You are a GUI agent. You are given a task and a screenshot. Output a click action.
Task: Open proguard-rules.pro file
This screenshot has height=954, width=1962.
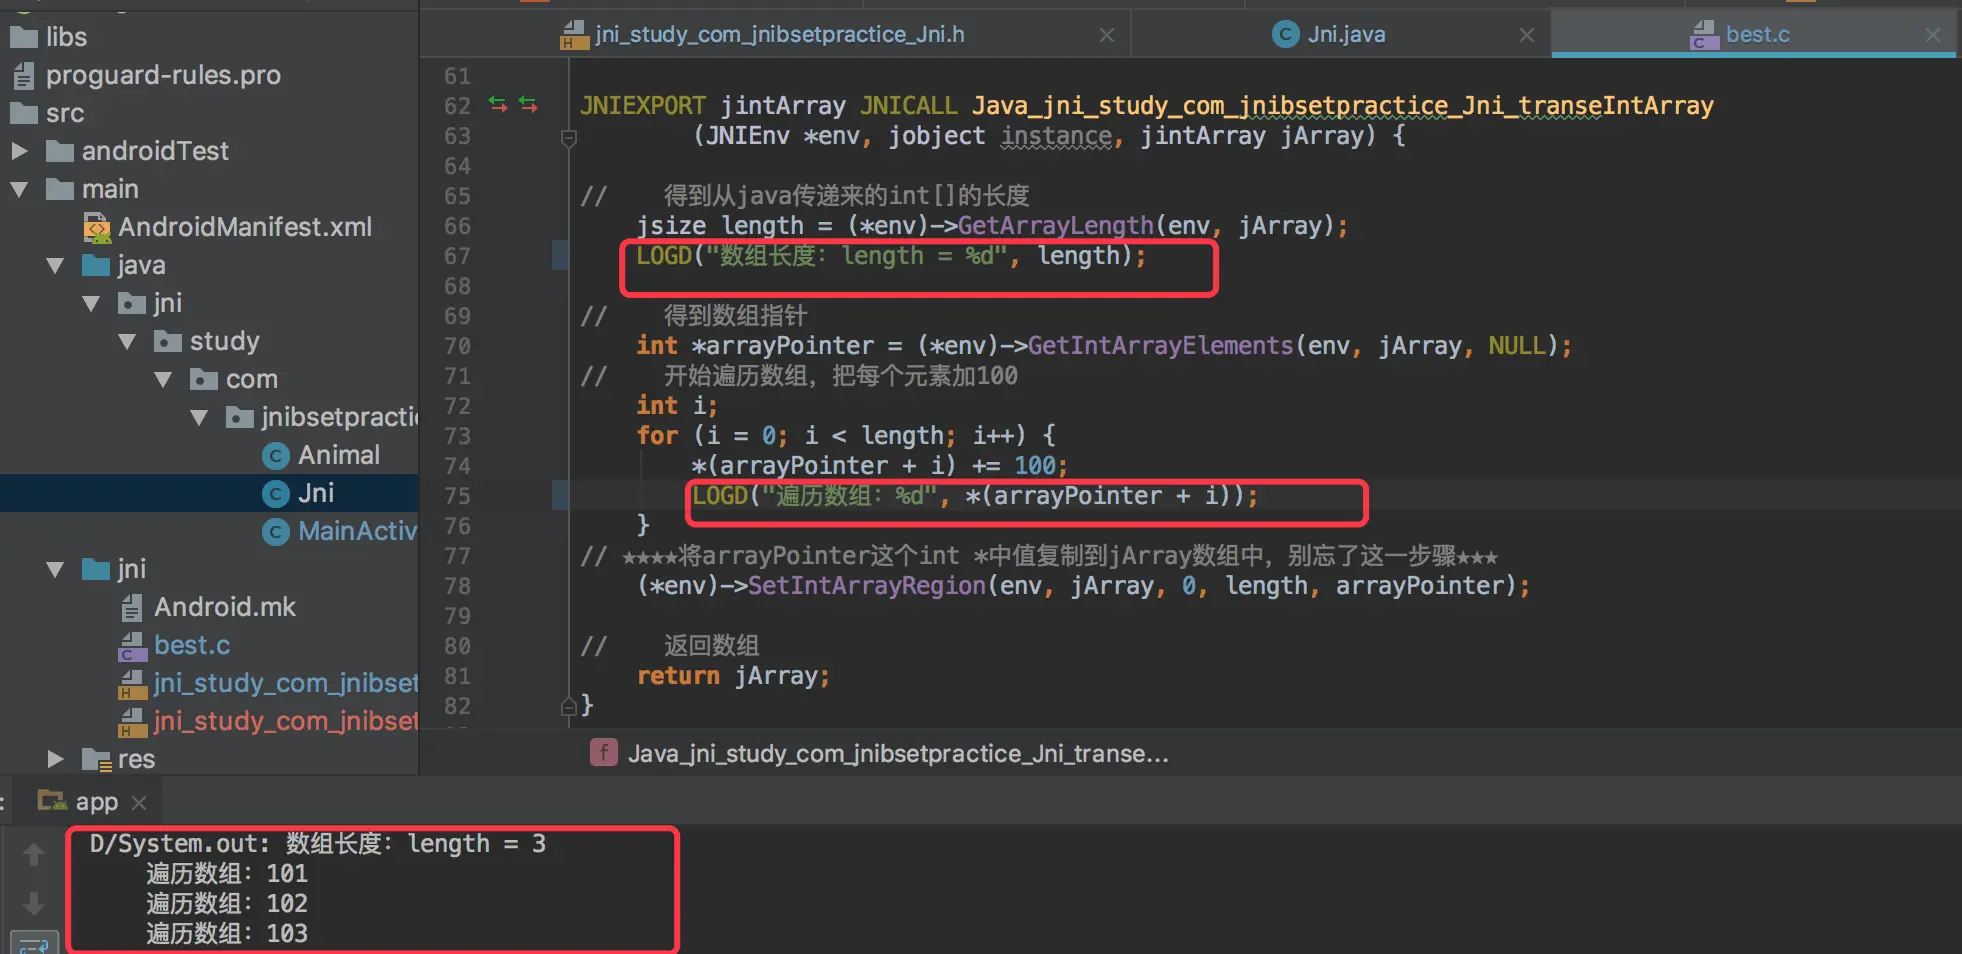[163, 75]
